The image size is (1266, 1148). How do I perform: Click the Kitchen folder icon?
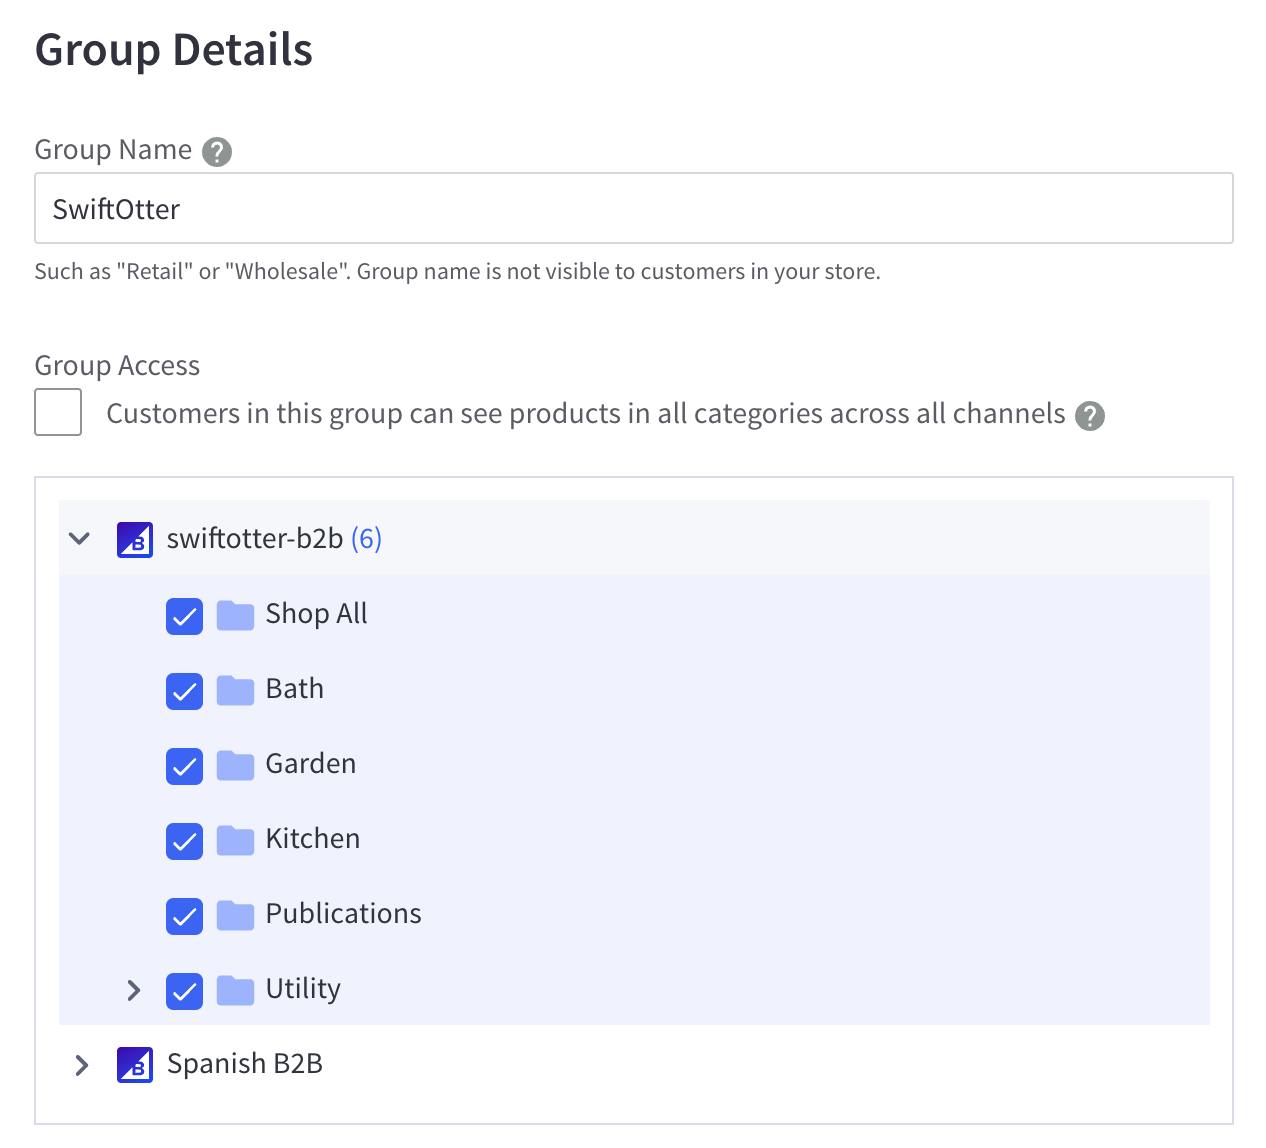coord(236,840)
